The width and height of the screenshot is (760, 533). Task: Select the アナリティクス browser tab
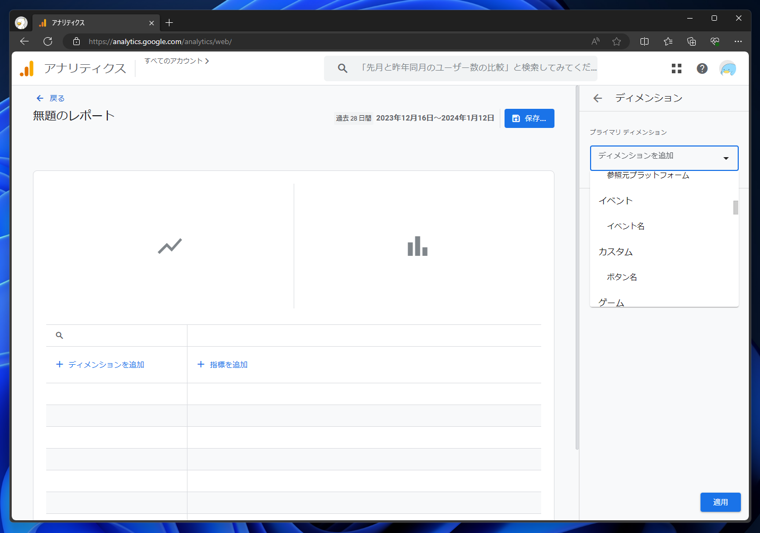[x=96, y=23]
